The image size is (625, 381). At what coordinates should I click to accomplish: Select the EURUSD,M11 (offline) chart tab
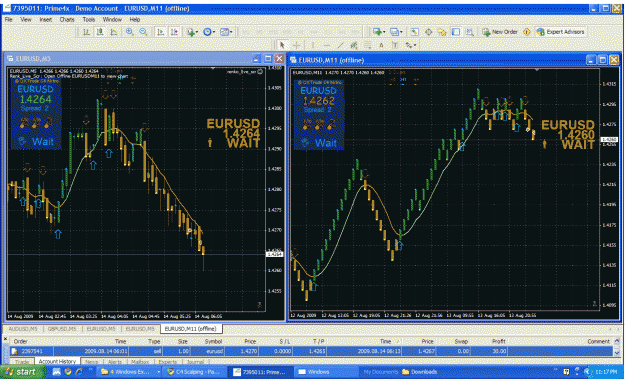(x=191, y=329)
